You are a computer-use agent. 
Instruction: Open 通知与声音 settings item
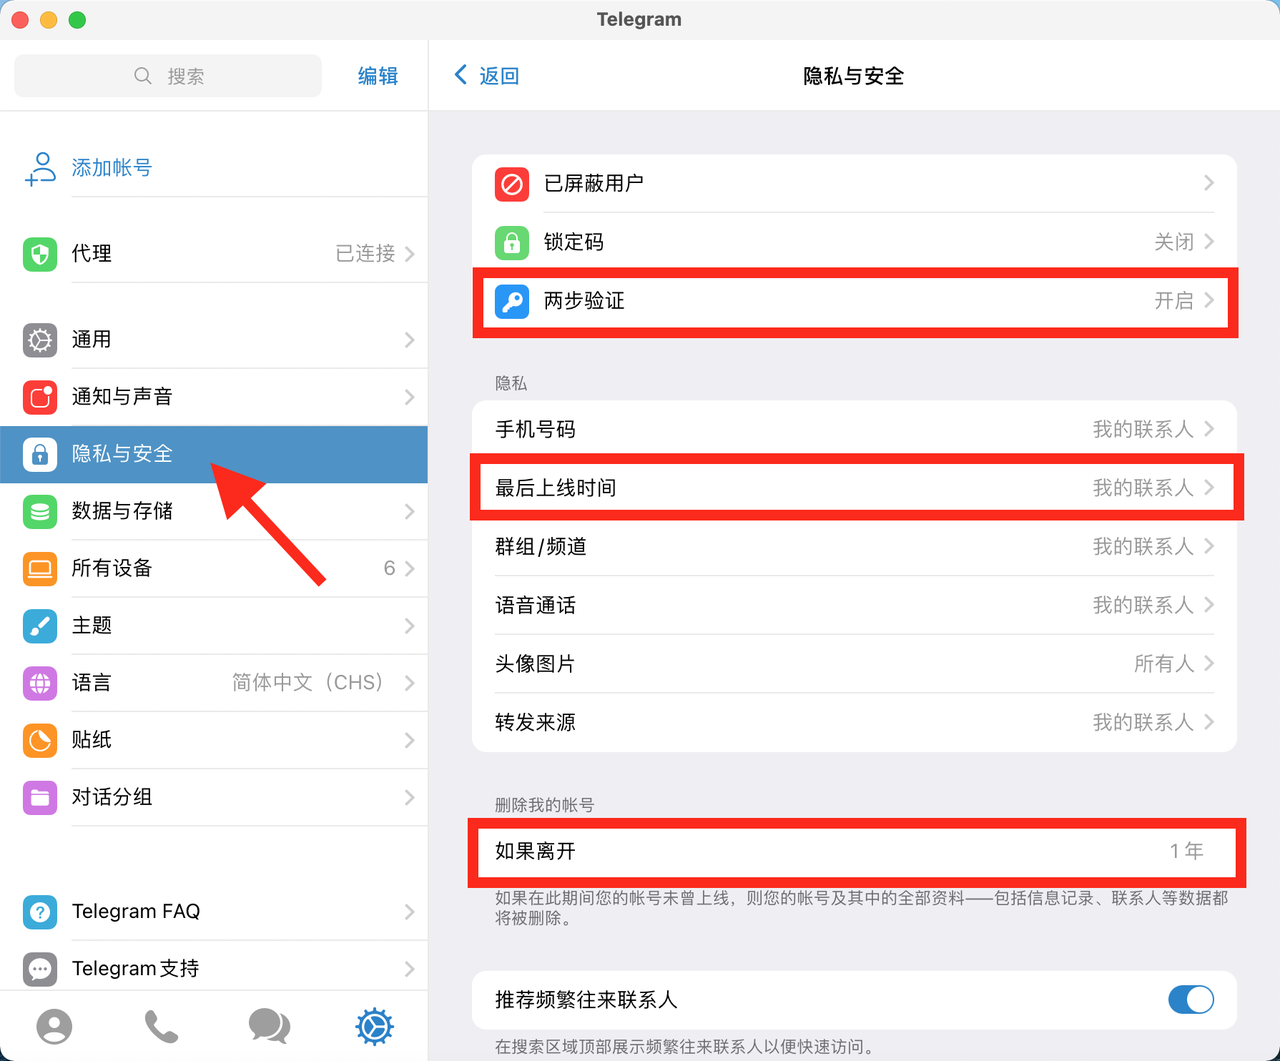click(x=214, y=397)
